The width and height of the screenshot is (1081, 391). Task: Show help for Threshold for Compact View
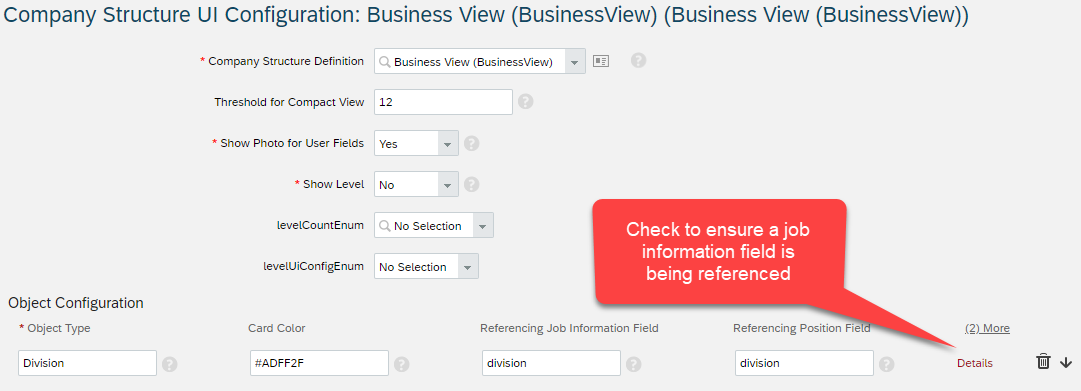pos(525,102)
